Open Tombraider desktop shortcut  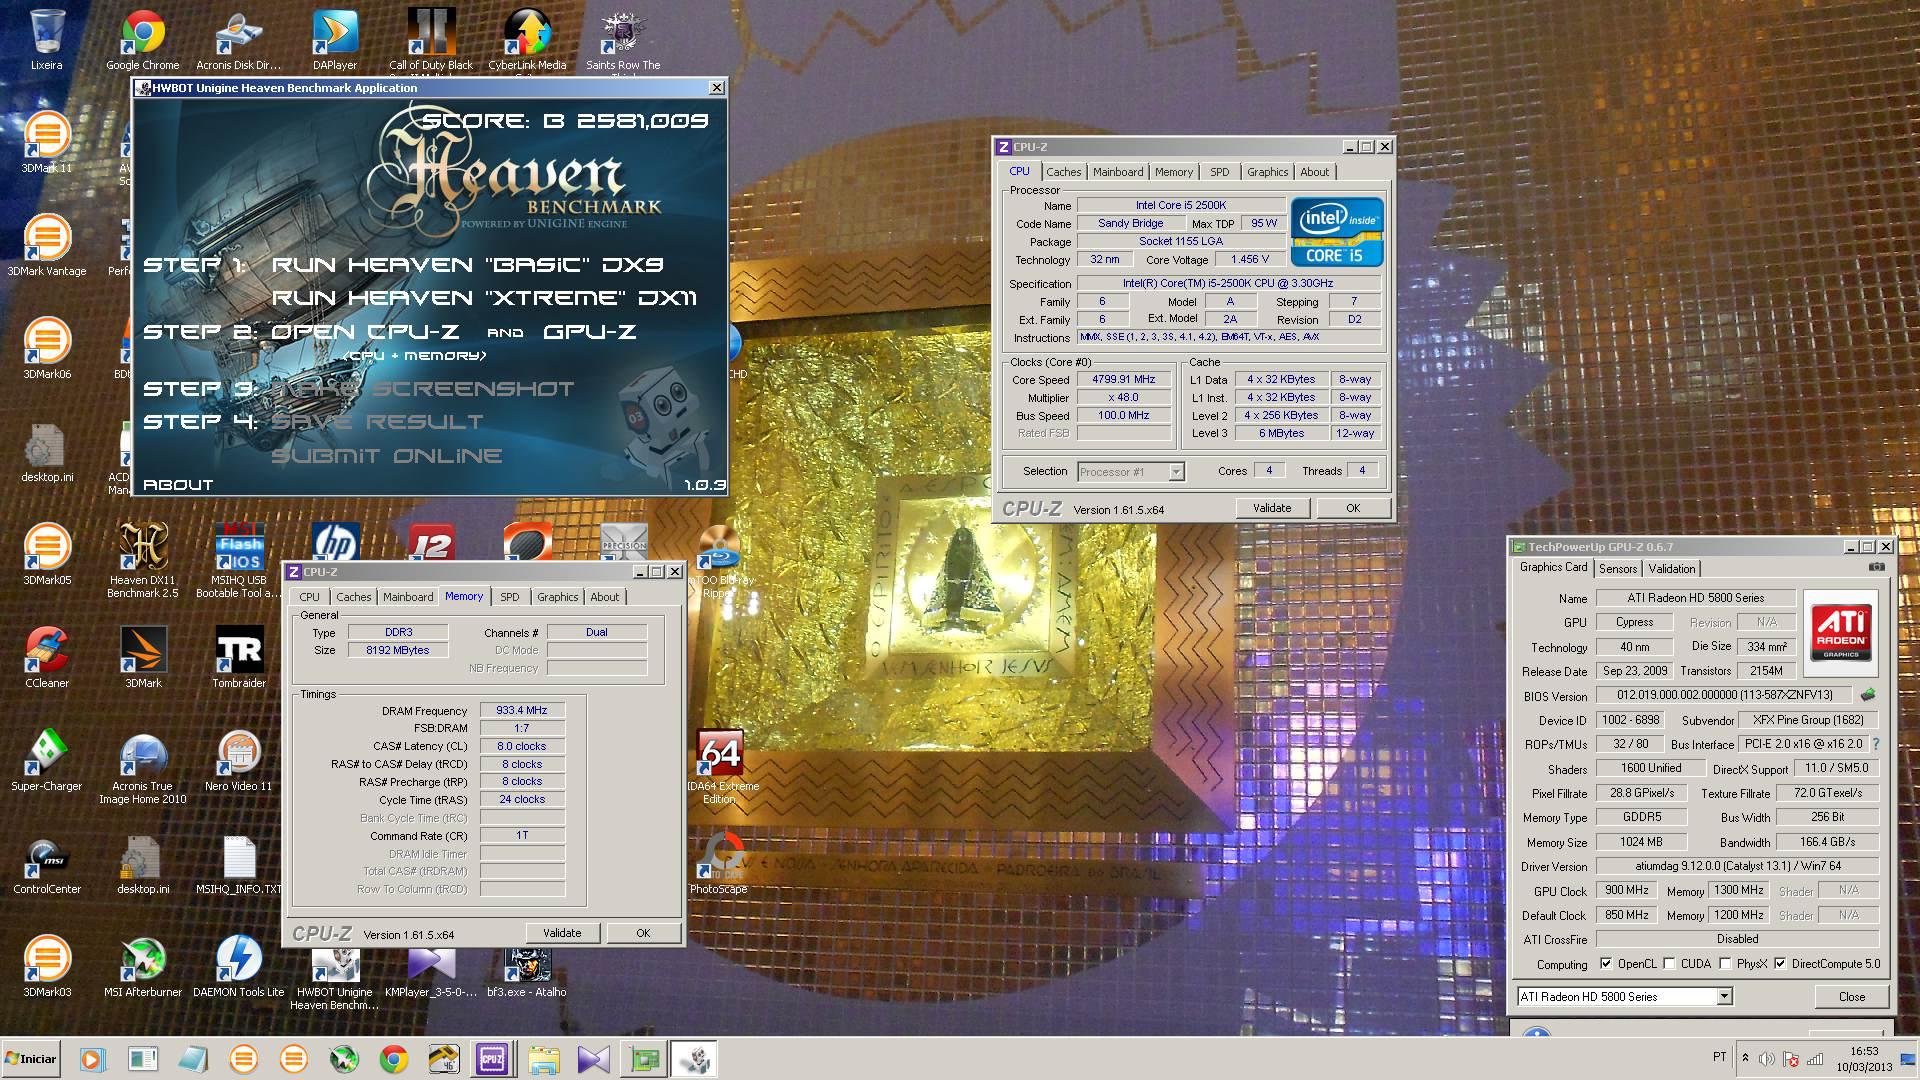coord(238,658)
